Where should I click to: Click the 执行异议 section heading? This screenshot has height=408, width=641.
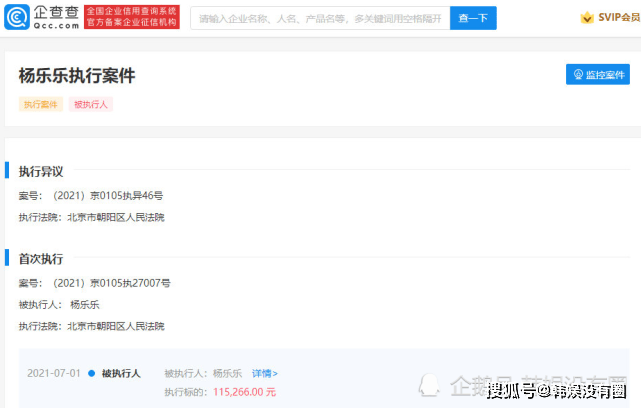(x=41, y=171)
